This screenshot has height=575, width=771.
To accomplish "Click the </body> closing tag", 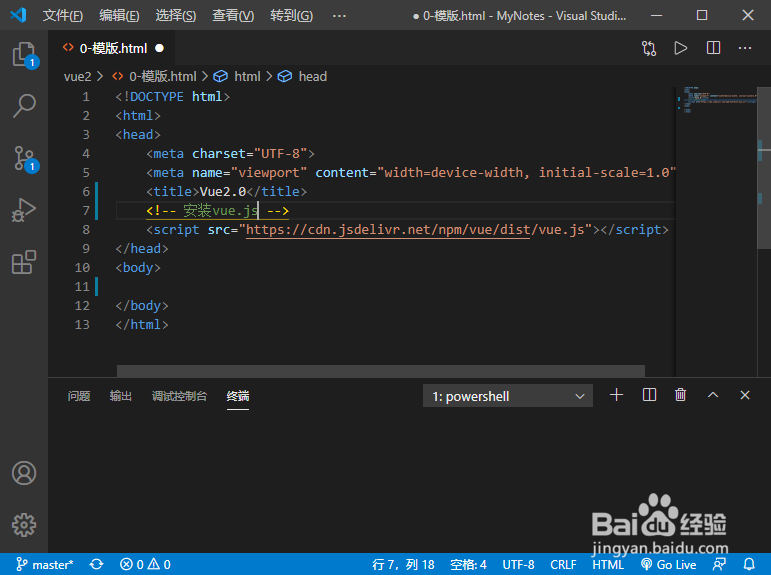I will tap(142, 305).
